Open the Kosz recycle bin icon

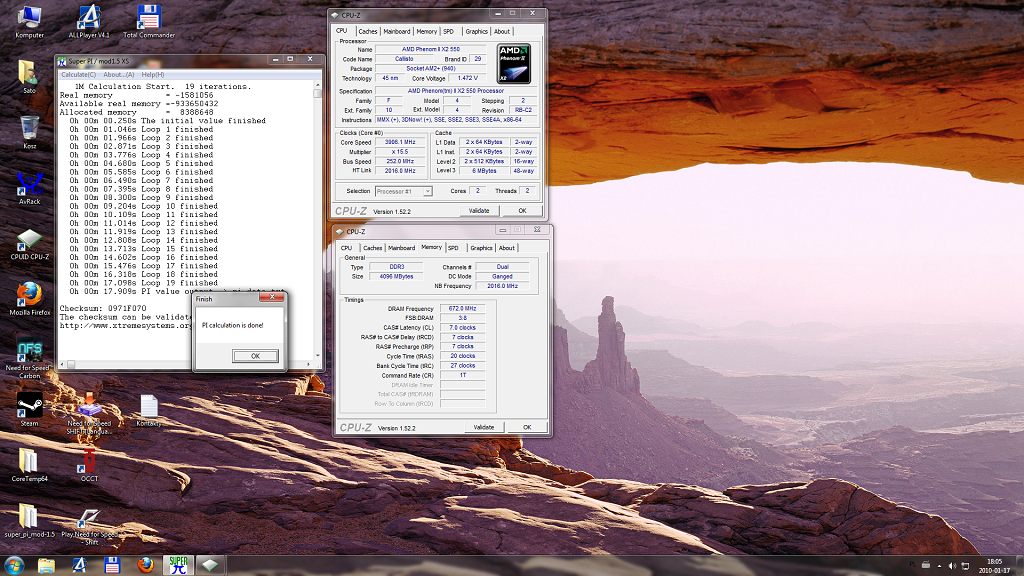tap(29, 128)
